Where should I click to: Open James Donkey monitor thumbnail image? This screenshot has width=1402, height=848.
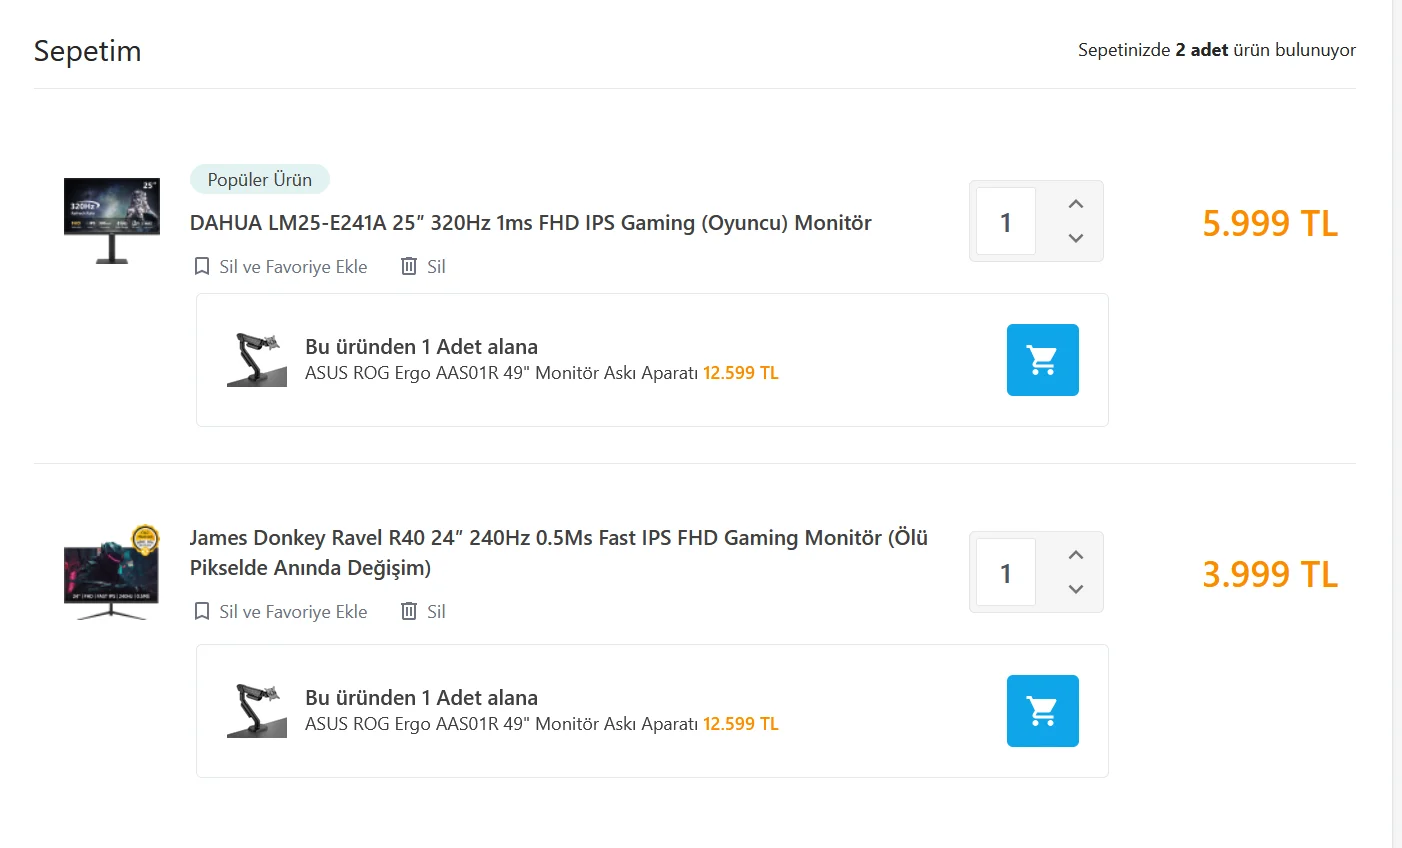(112, 572)
